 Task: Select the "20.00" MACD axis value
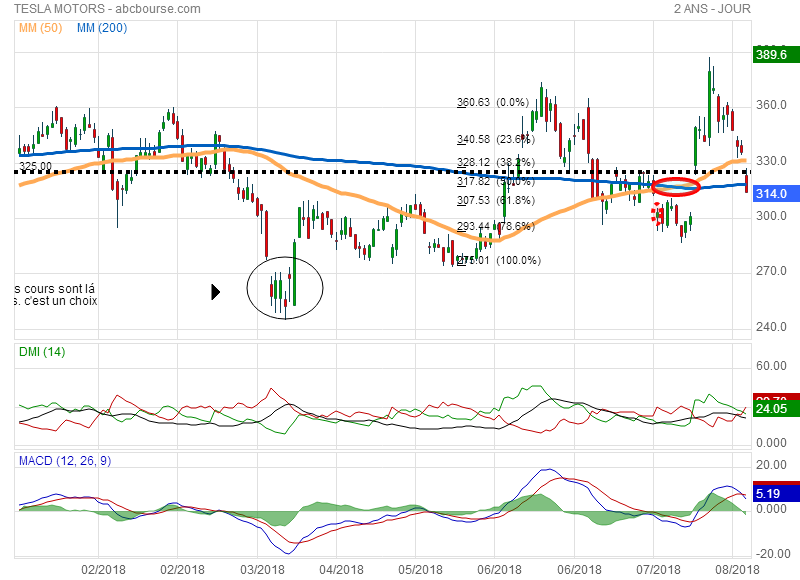pos(771,465)
